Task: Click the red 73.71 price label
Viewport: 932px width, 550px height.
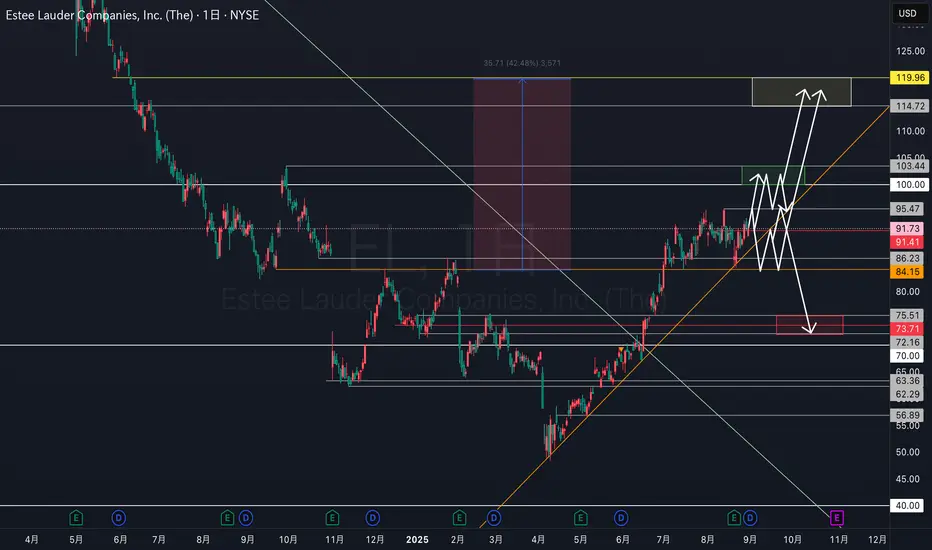Action: pos(907,329)
